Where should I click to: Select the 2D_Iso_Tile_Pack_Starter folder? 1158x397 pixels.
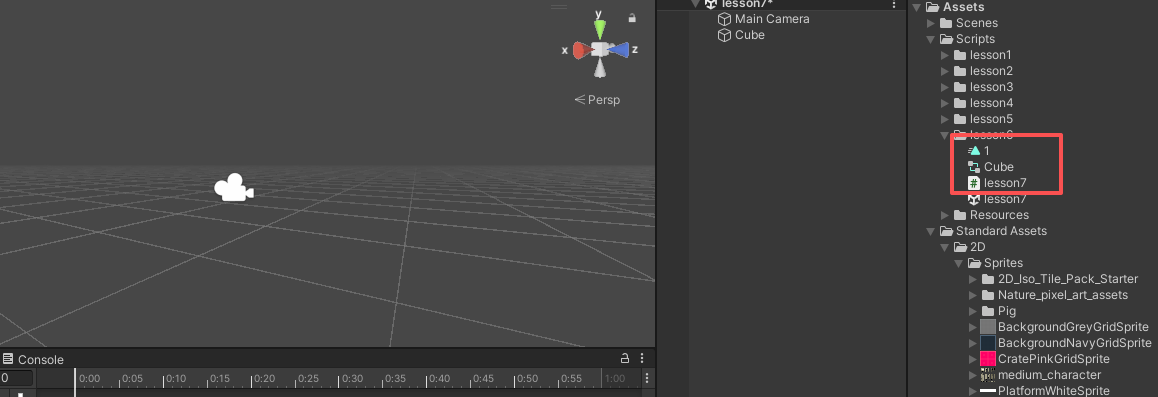1060,280
